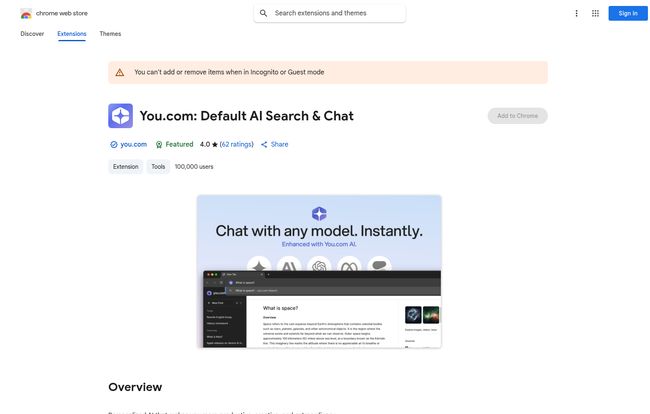The image size is (650, 414).
Task: Click the 4.0 rating value
Action: 205,144
